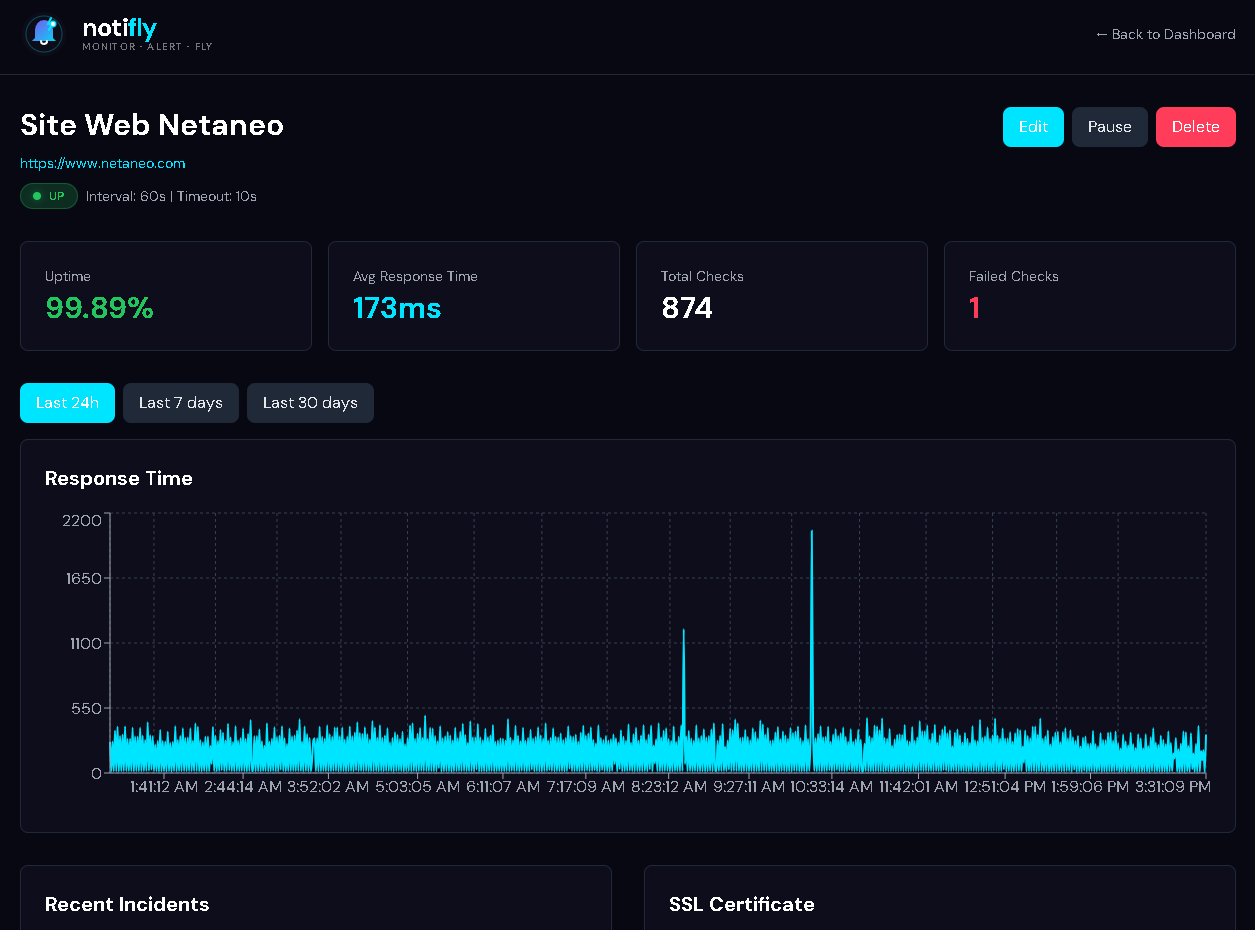Click the Response Time chart title
Image resolution: width=1255 pixels, height=930 pixels.
tap(118, 478)
